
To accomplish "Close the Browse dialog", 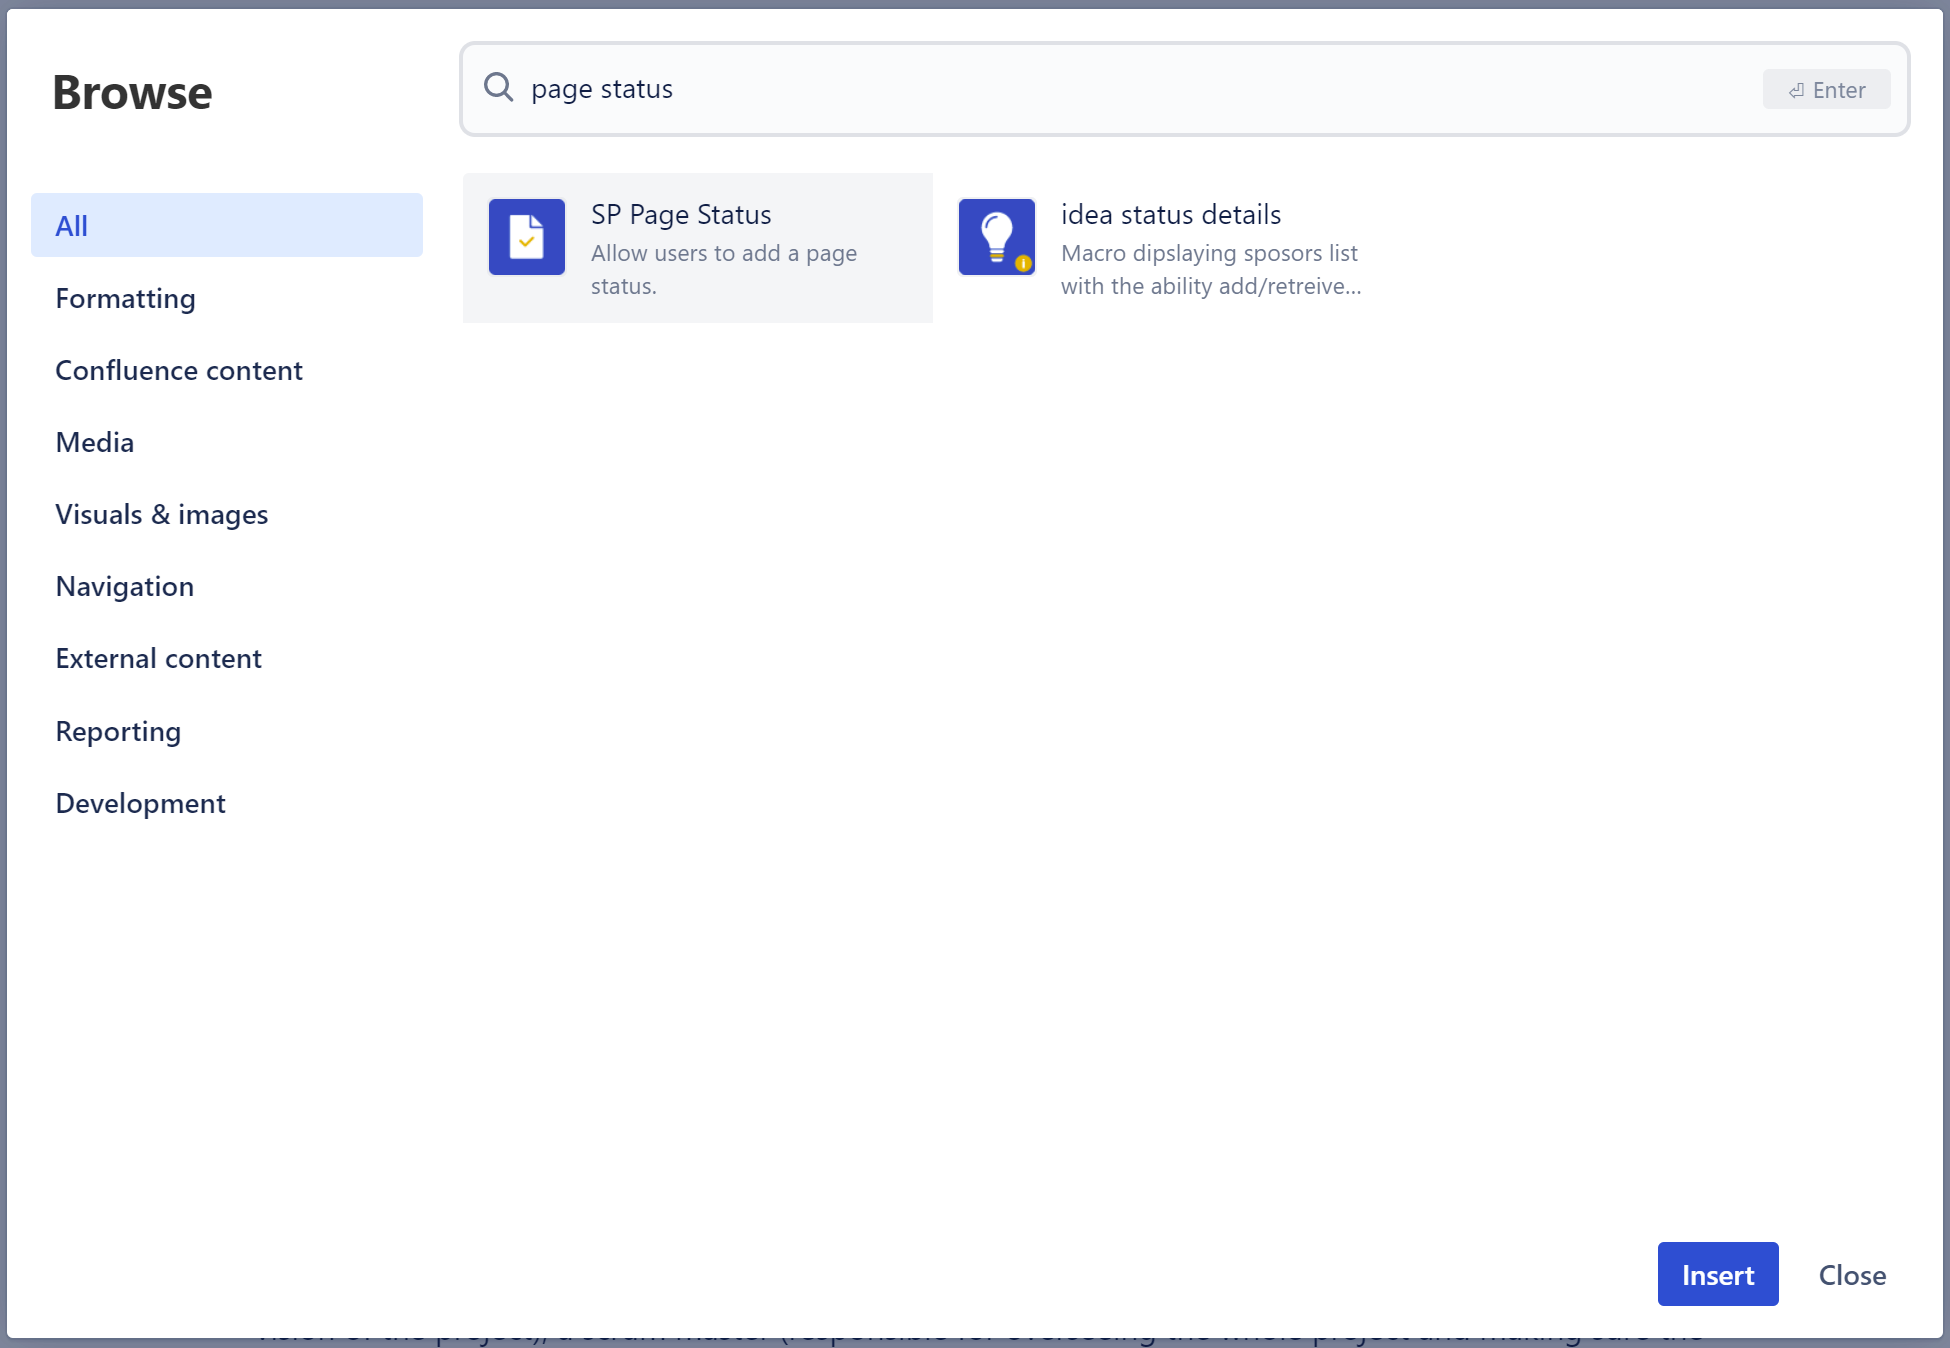I will click(1852, 1274).
